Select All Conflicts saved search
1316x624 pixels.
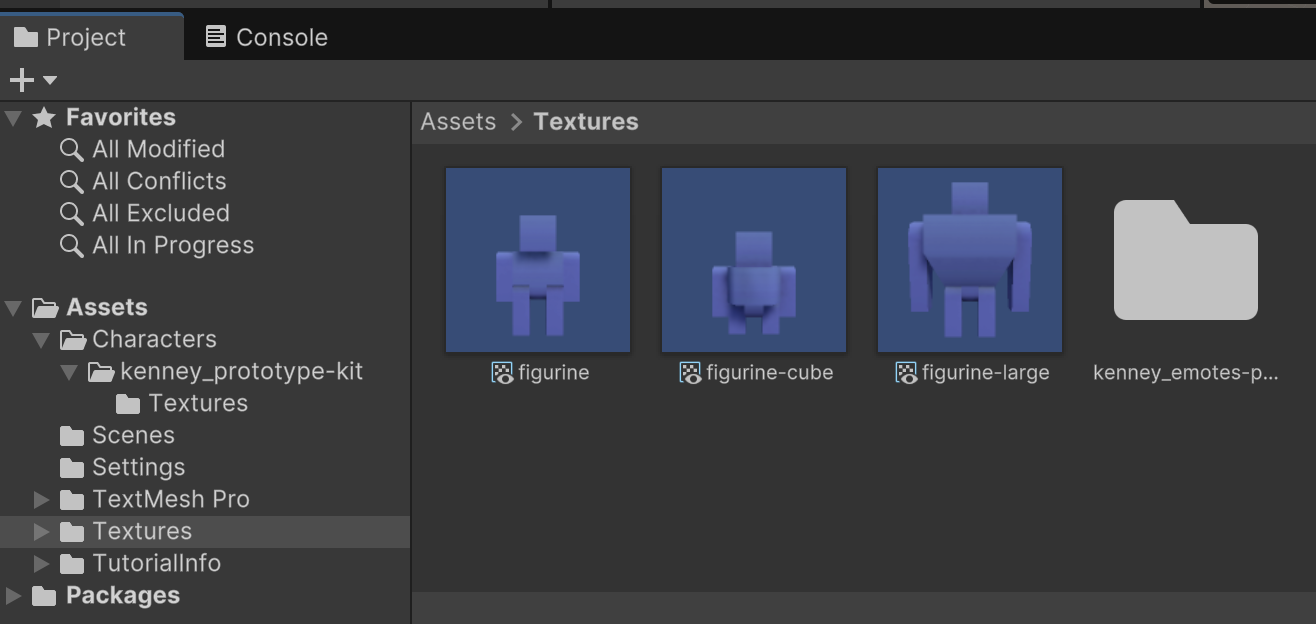click(158, 181)
